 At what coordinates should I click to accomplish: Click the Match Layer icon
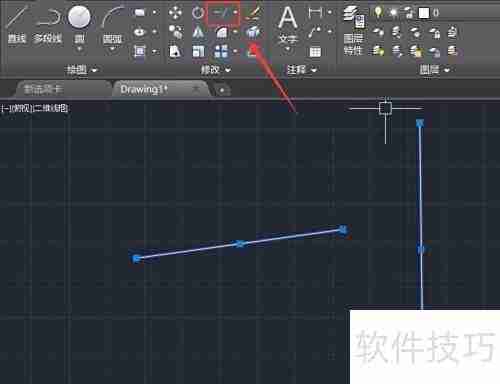(x=453, y=51)
